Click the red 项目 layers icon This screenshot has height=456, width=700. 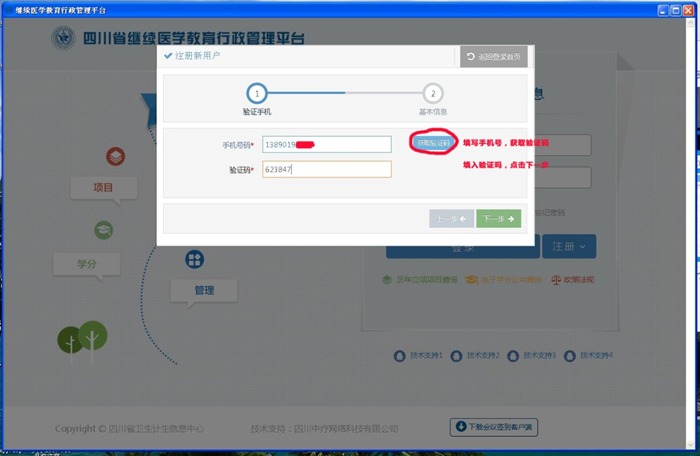[x=116, y=157]
